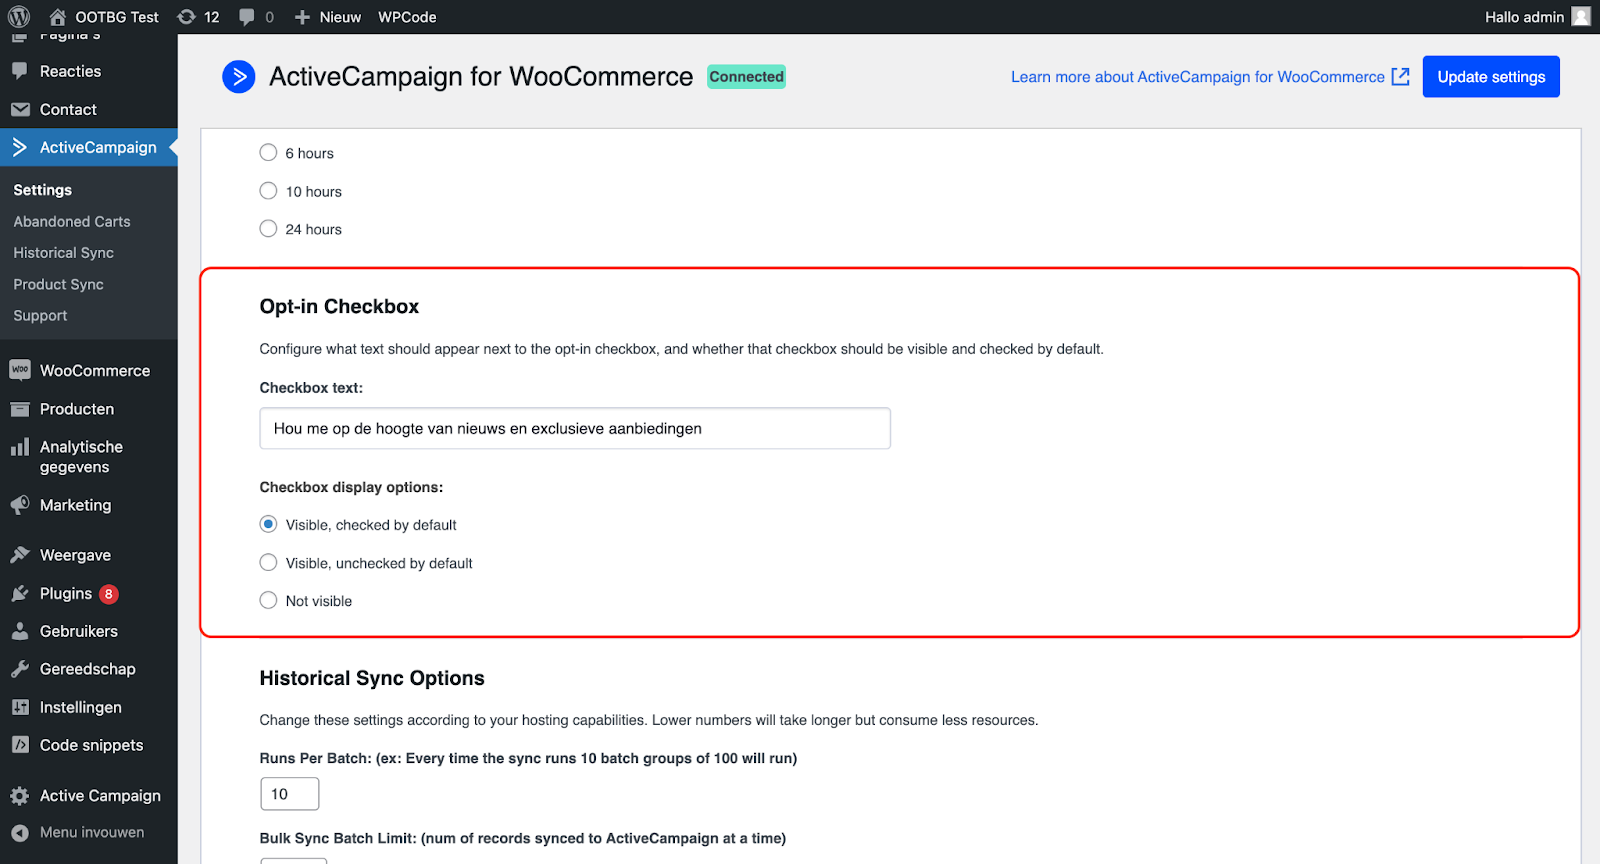Click the WooCommerce sidebar icon
1600x864 pixels.
point(20,370)
